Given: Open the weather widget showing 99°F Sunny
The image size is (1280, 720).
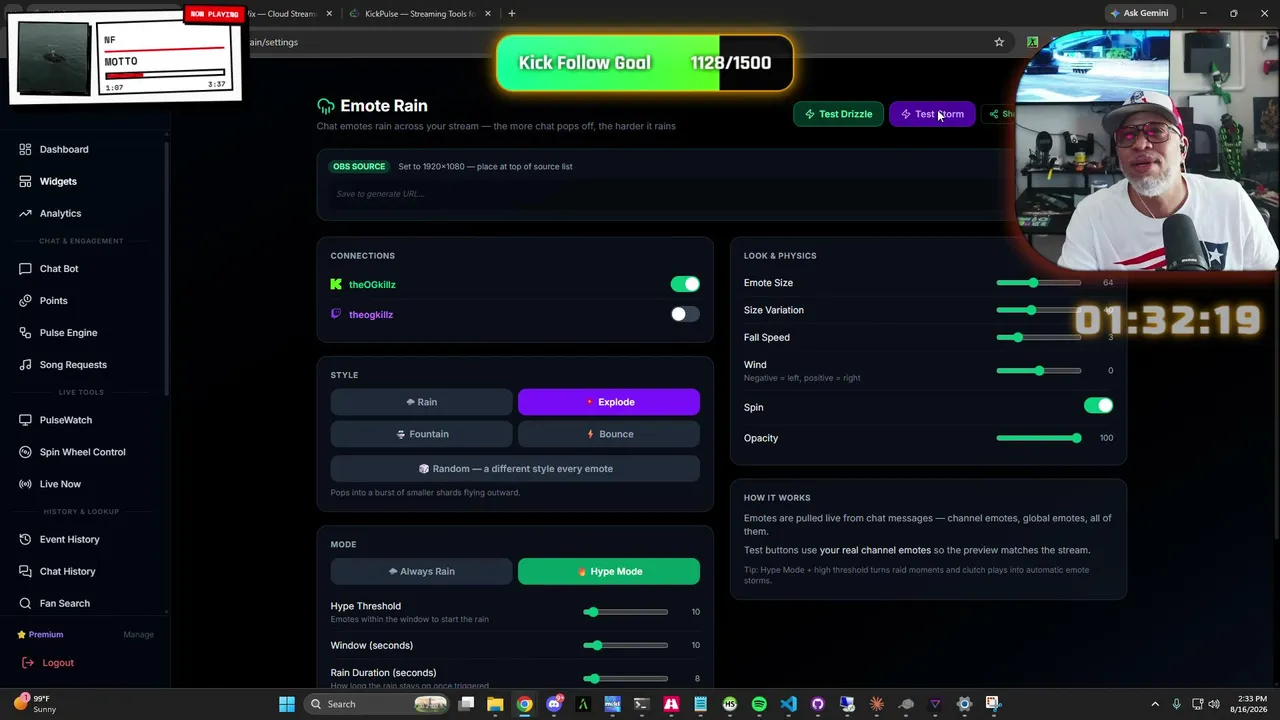Looking at the screenshot, I should tap(35, 704).
